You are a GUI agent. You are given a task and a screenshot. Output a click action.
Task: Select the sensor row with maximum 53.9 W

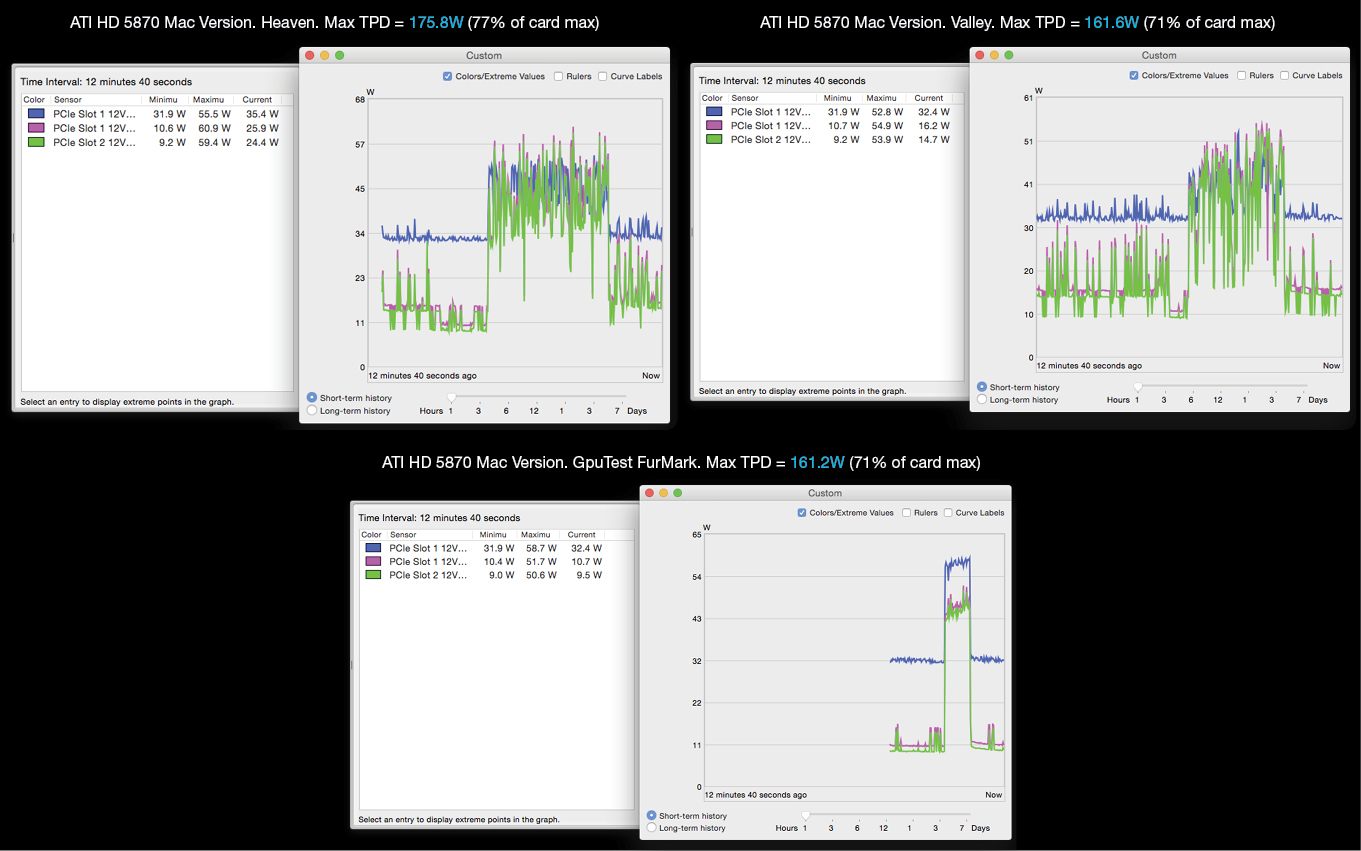click(832, 140)
